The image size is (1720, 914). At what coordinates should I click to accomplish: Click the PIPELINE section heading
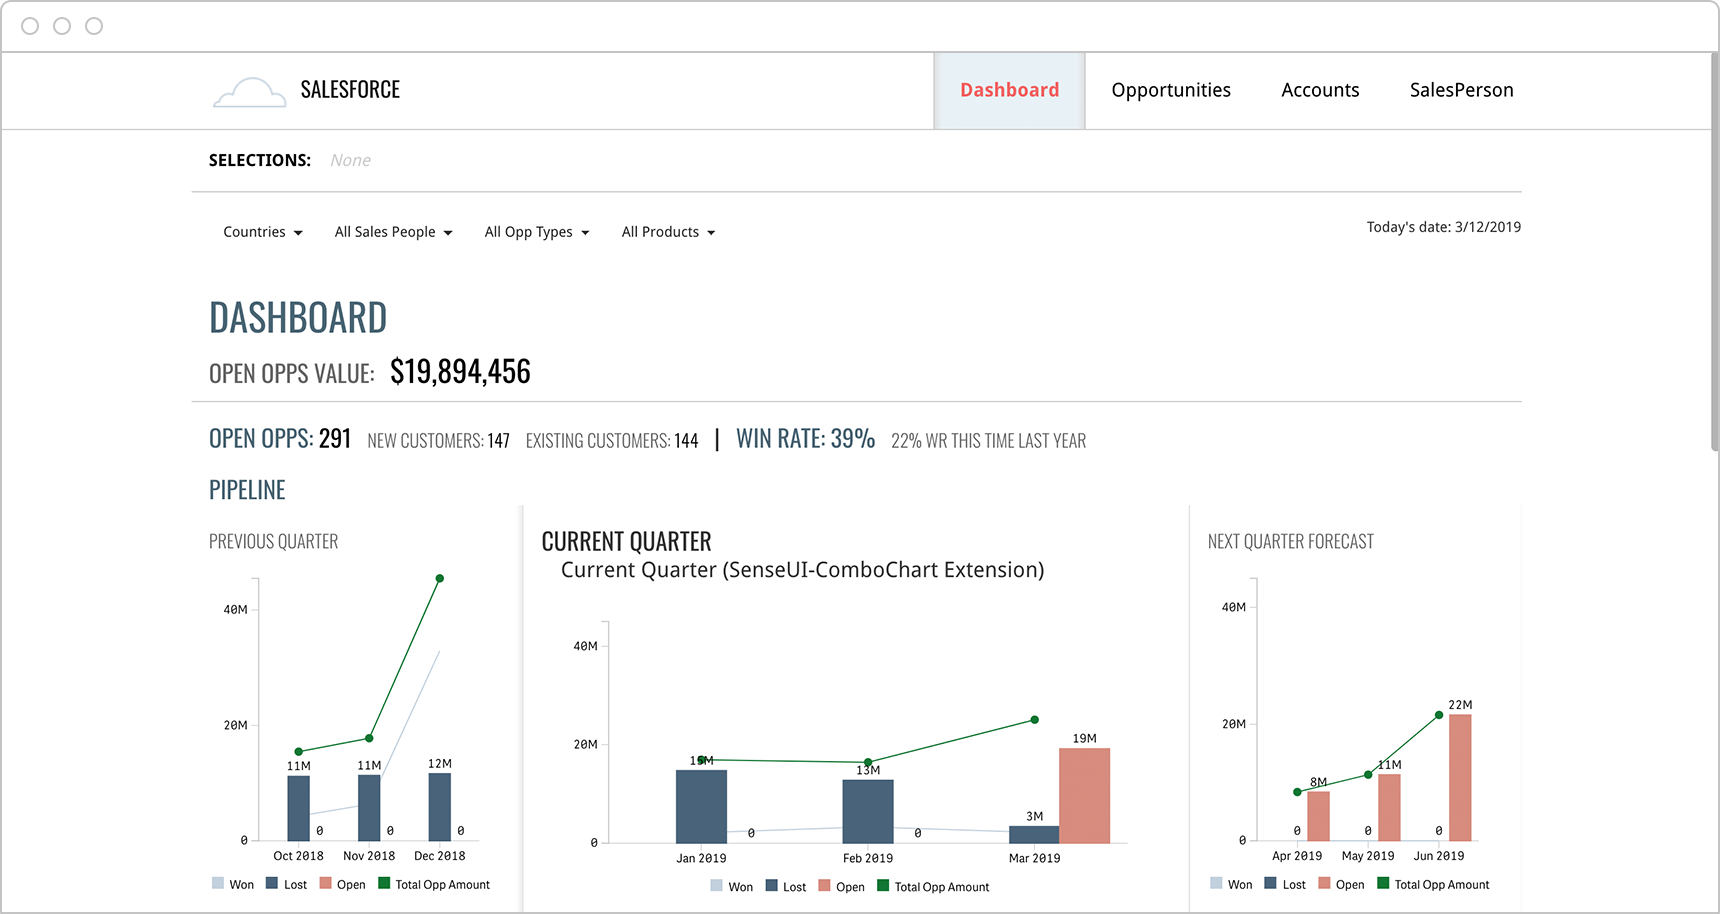point(247,490)
